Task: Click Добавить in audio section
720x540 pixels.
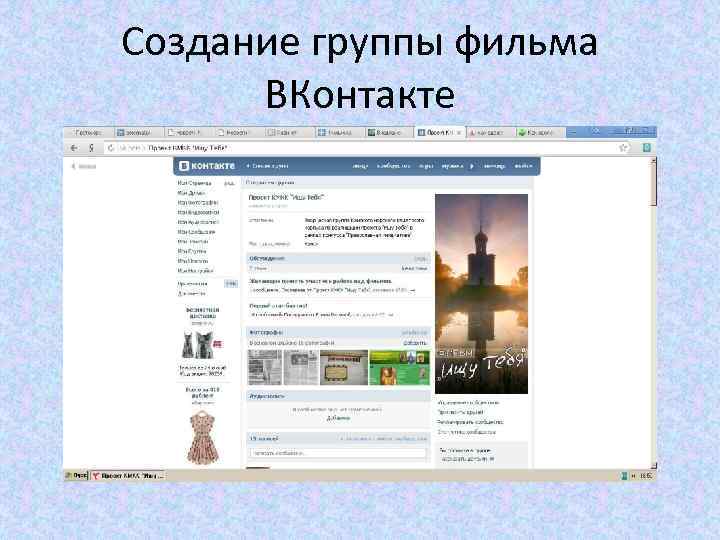Action: tap(338, 418)
